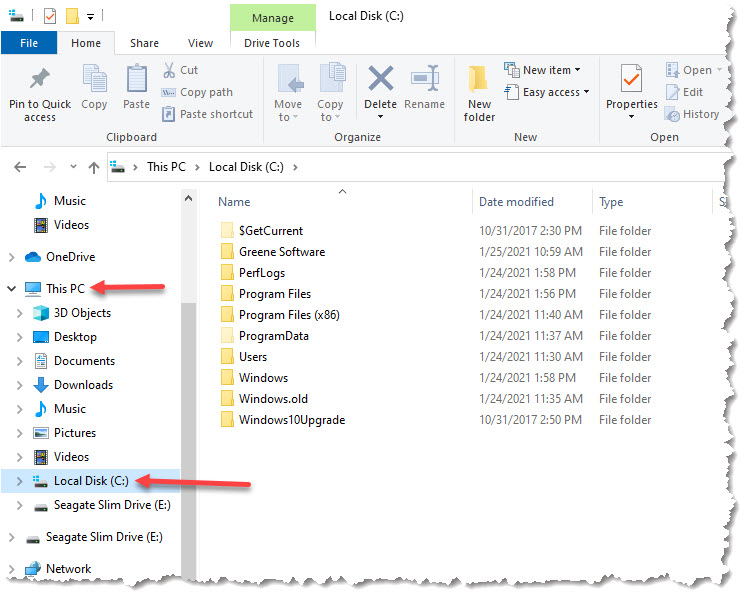The width and height of the screenshot is (749, 601).
Task: Open Properties using the checkmark icon
Action: (x=631, y=79)
